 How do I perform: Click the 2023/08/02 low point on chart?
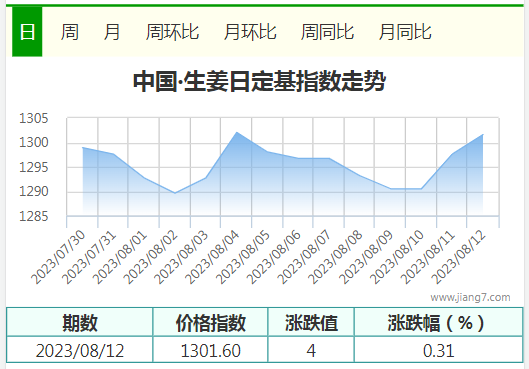[175, 193]
